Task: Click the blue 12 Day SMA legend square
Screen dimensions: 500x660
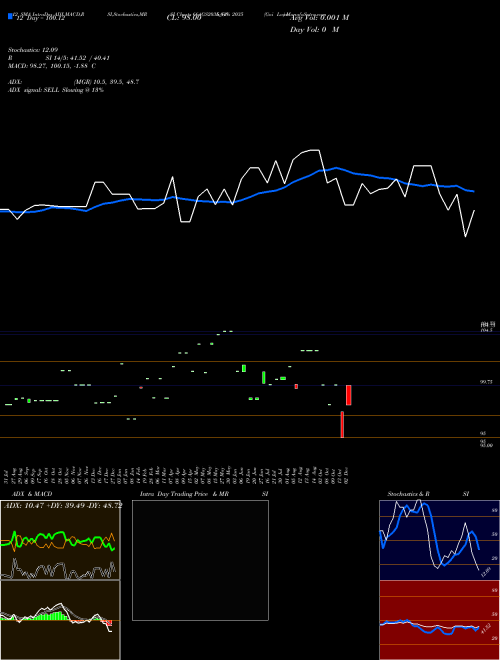Action: click(10, 16)
